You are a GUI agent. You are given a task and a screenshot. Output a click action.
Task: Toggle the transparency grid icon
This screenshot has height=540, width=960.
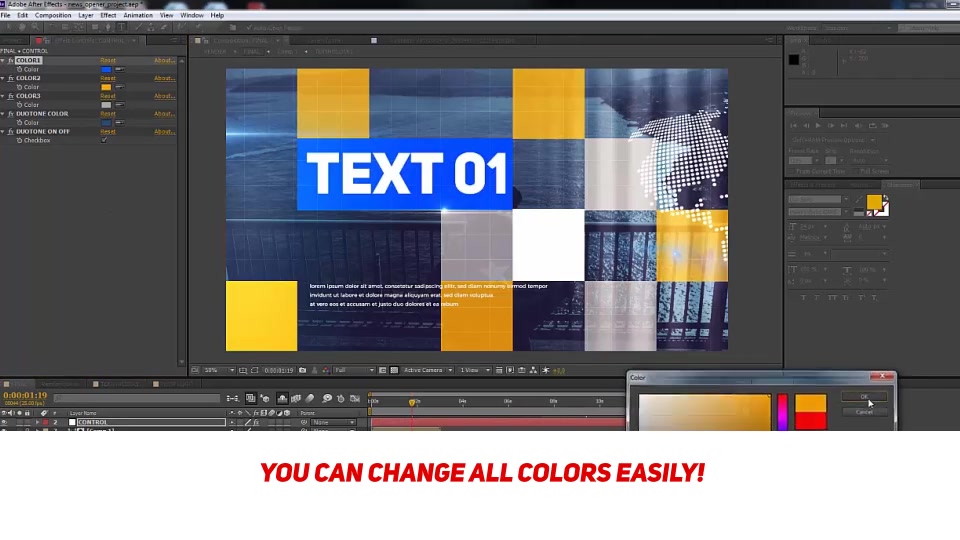(x=394, y=370)
